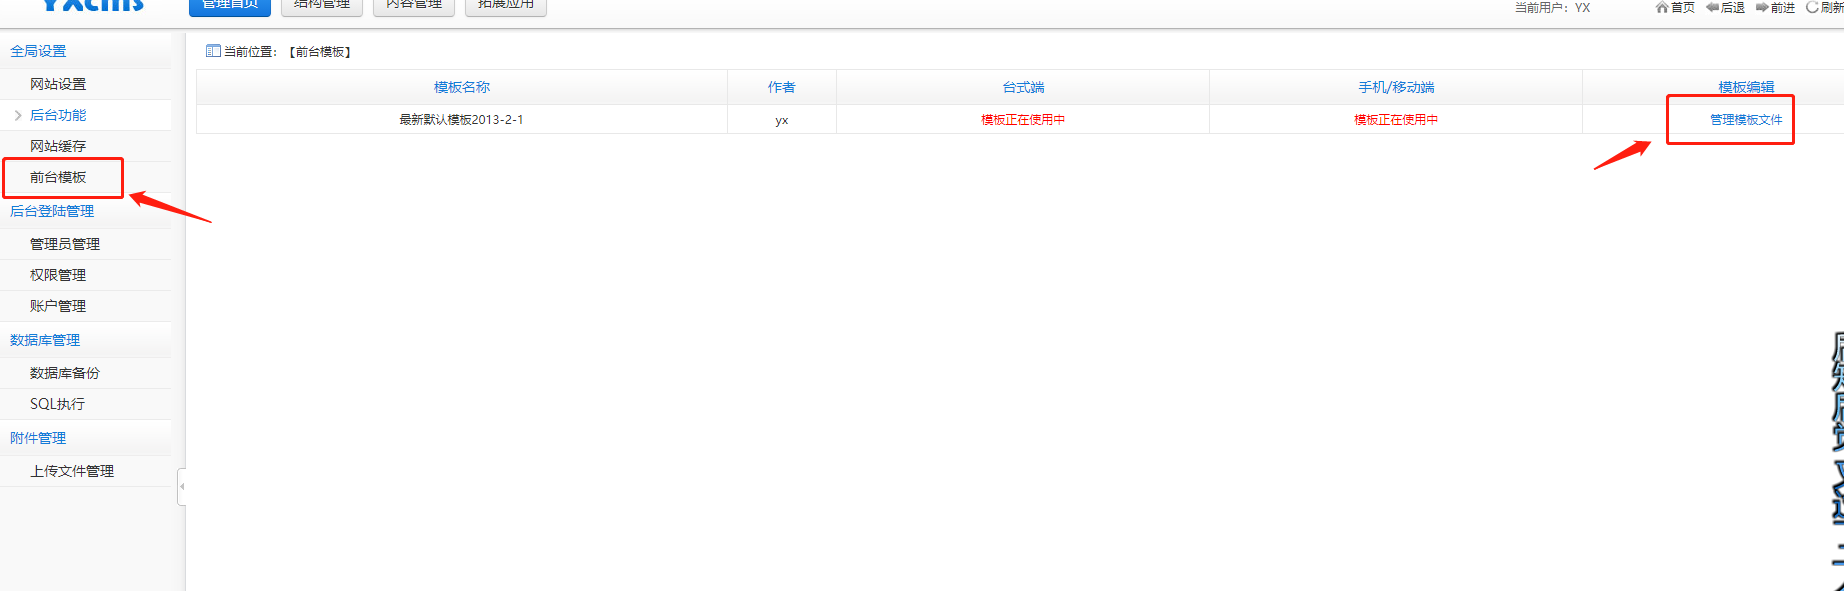Select 前台模板 in the sidebar
The width and height of the screenshot is (1844, 591).
58,177
